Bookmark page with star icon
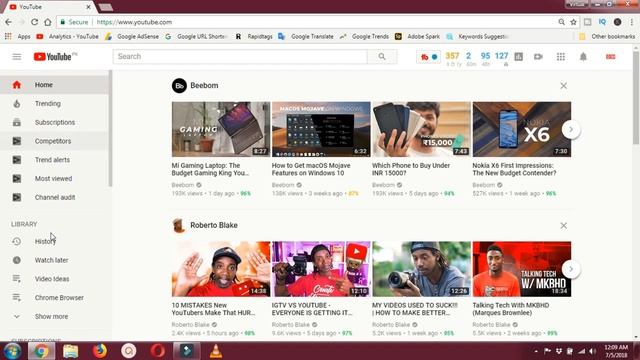Viewport: 640px width, 360px height. click(x=573, y=22)
